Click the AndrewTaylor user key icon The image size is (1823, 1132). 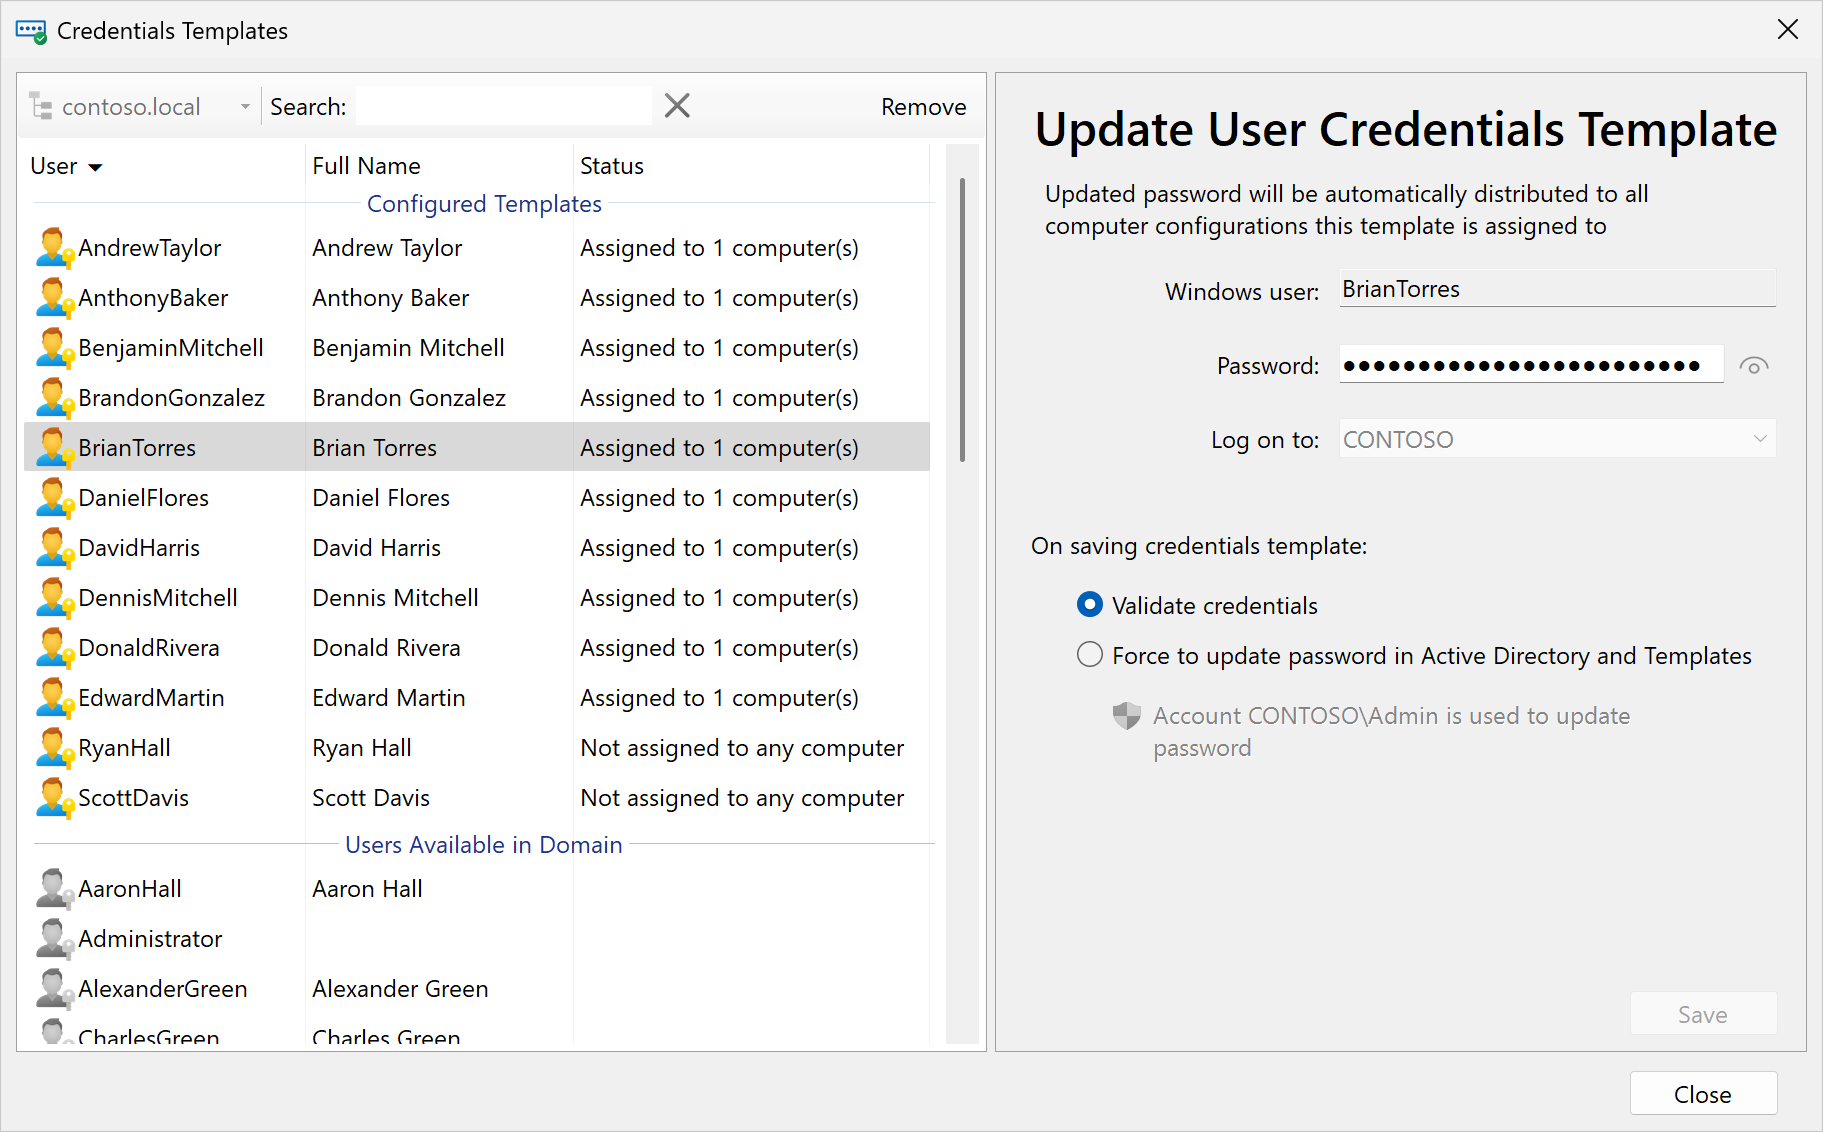coord(54,248)
